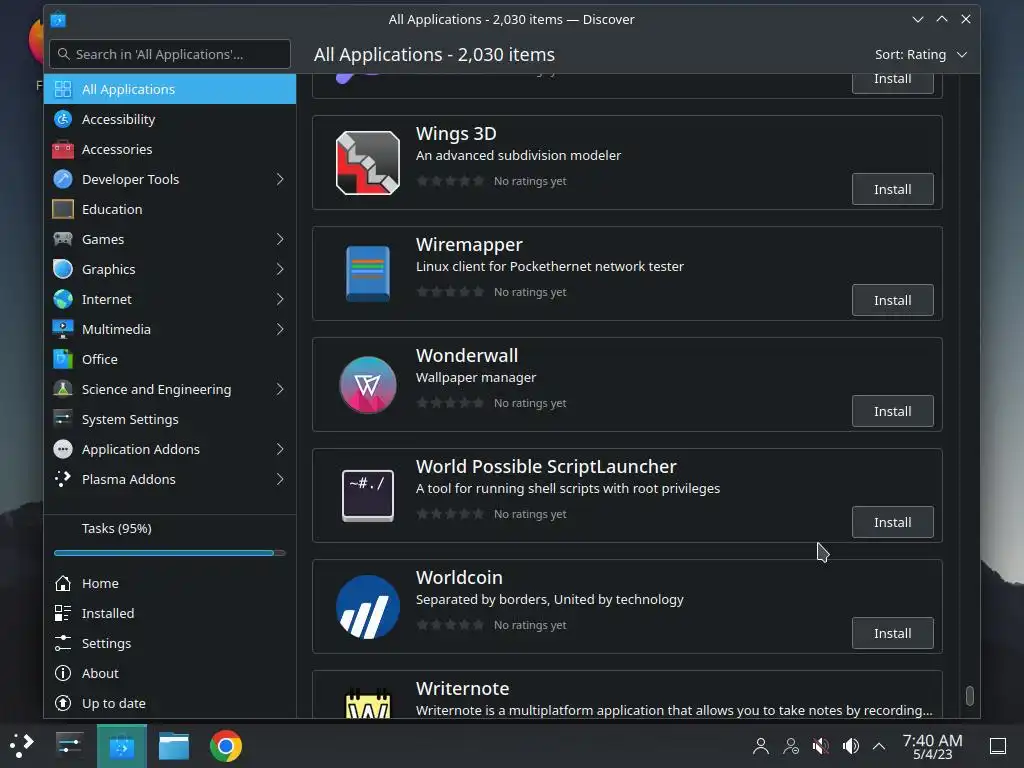Open the Wonderwall title text
Screen dimensions: 1024x768
click(x=467, y=355)
